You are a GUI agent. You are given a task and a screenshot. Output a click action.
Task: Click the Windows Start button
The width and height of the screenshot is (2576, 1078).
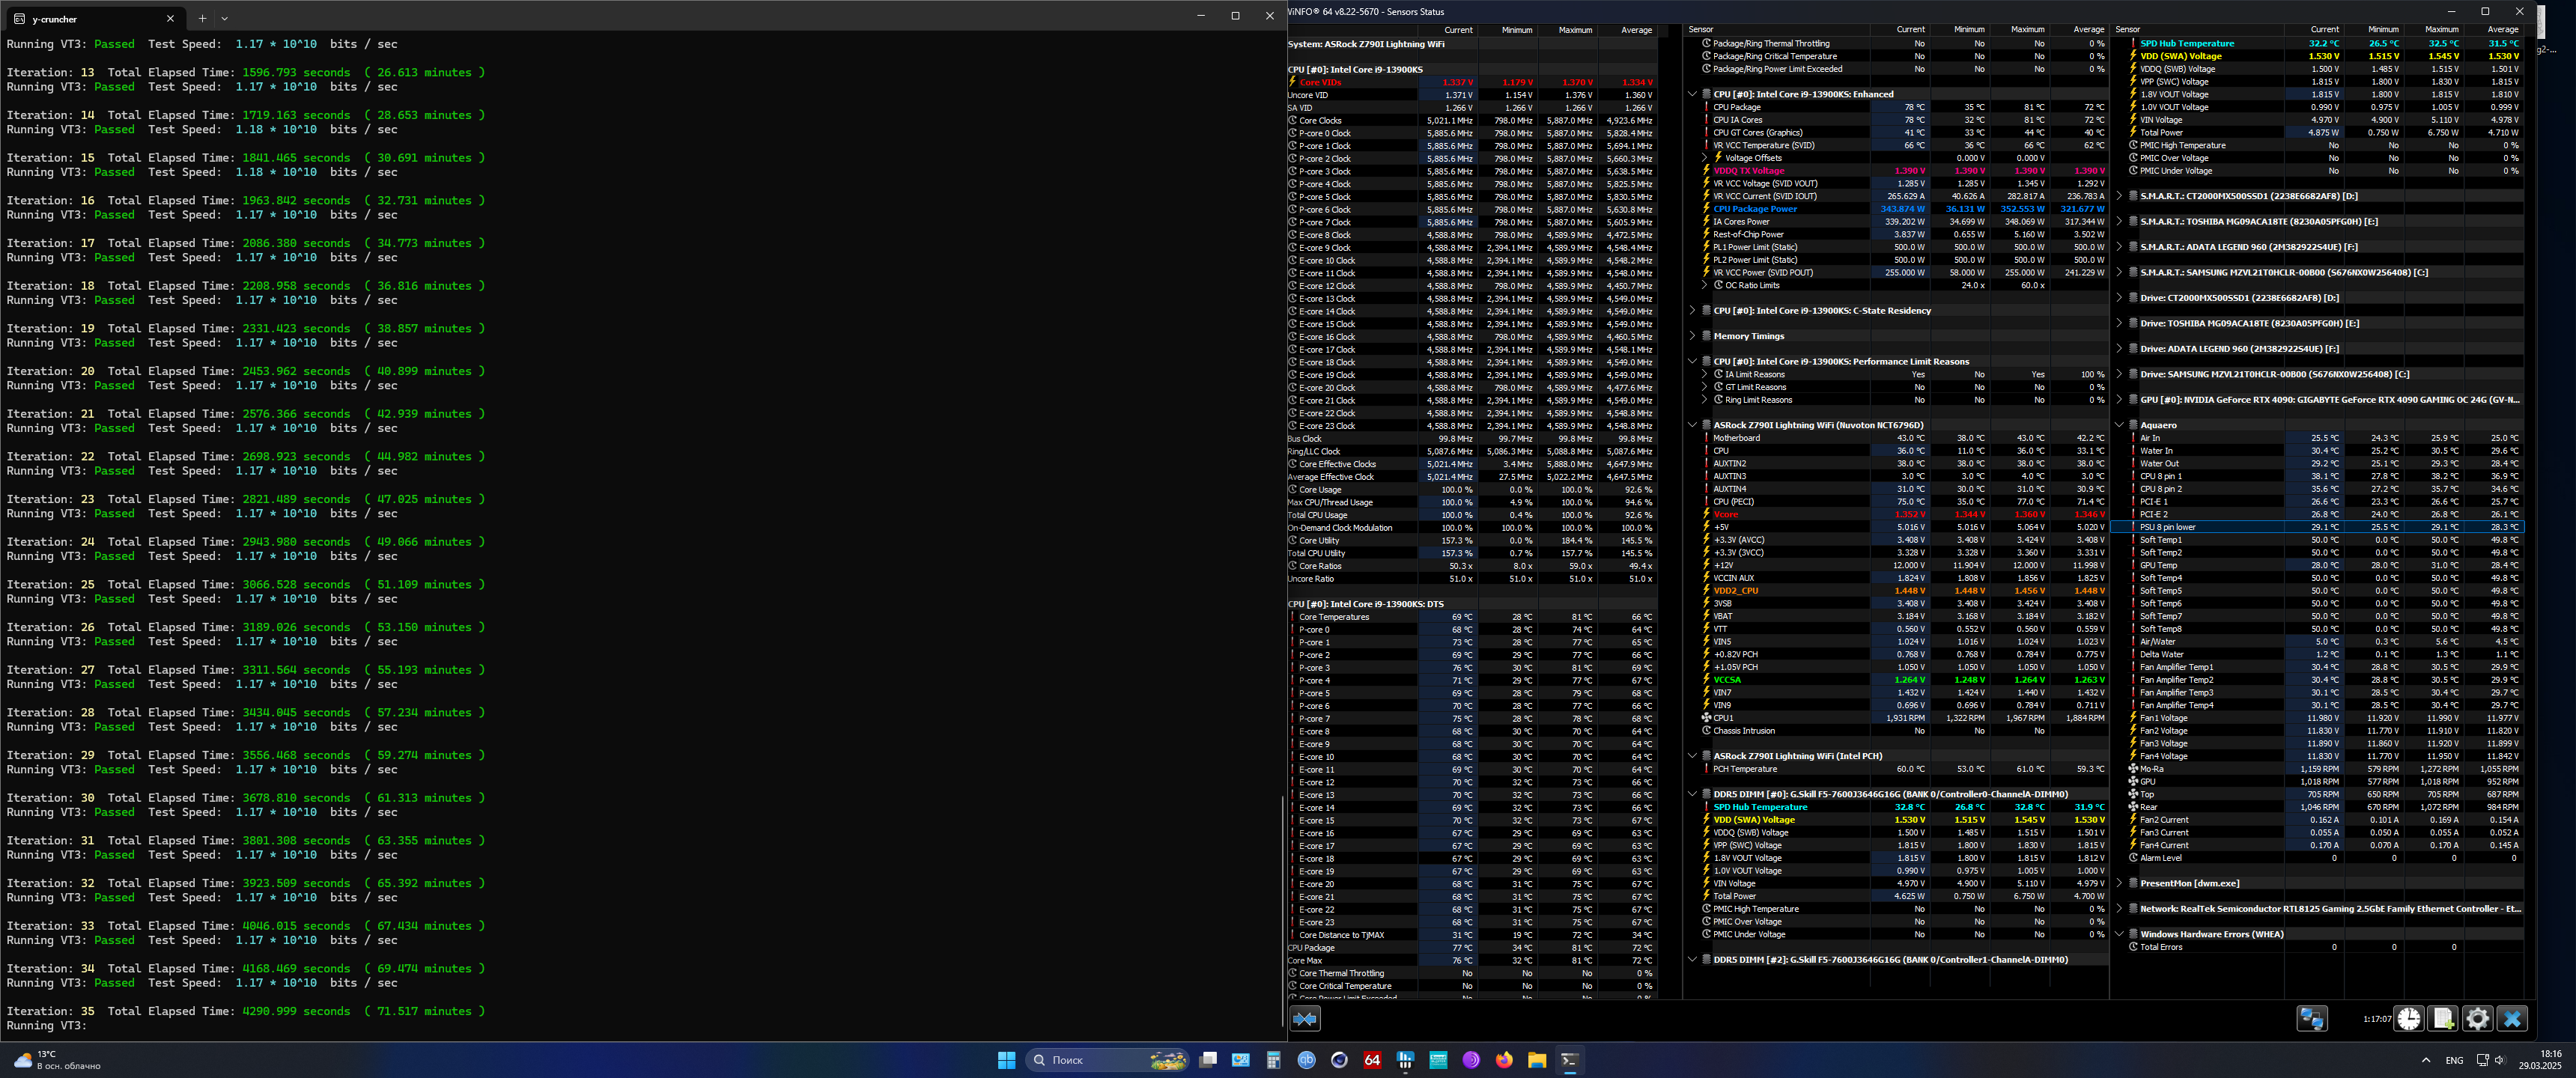pos(1006,1060)
